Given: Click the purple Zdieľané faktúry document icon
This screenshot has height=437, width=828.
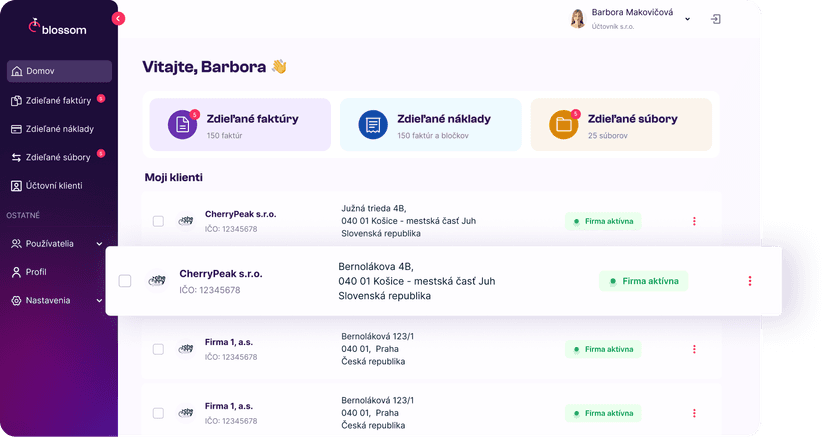Looking at the screenshot, I should (x=182, y=124).
